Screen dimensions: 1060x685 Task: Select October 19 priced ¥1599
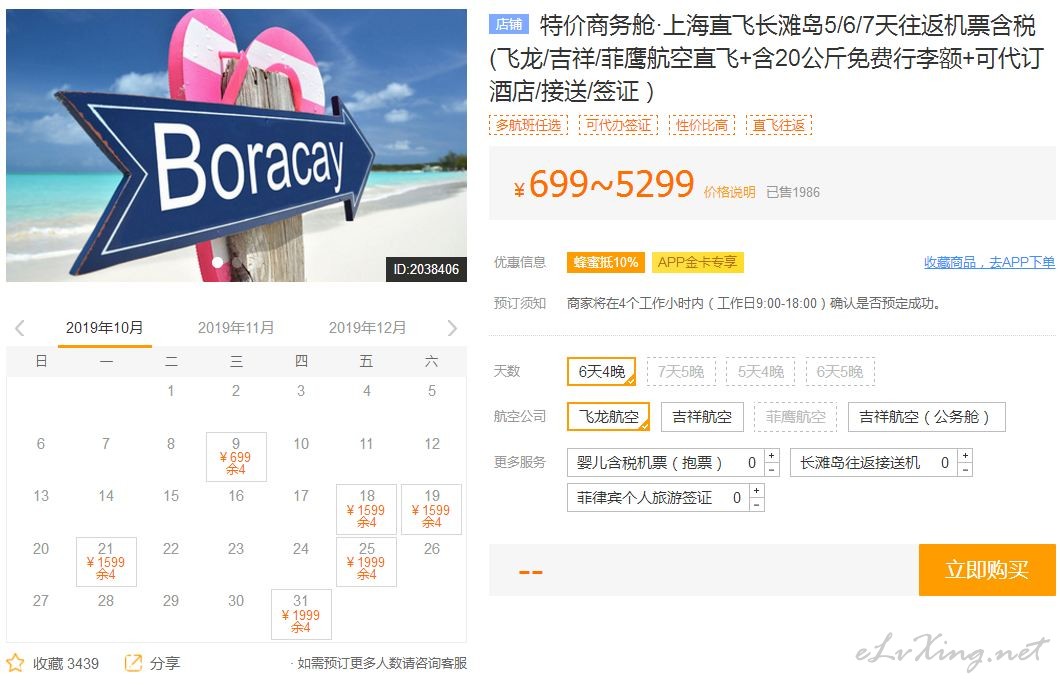tap(431, 509)
